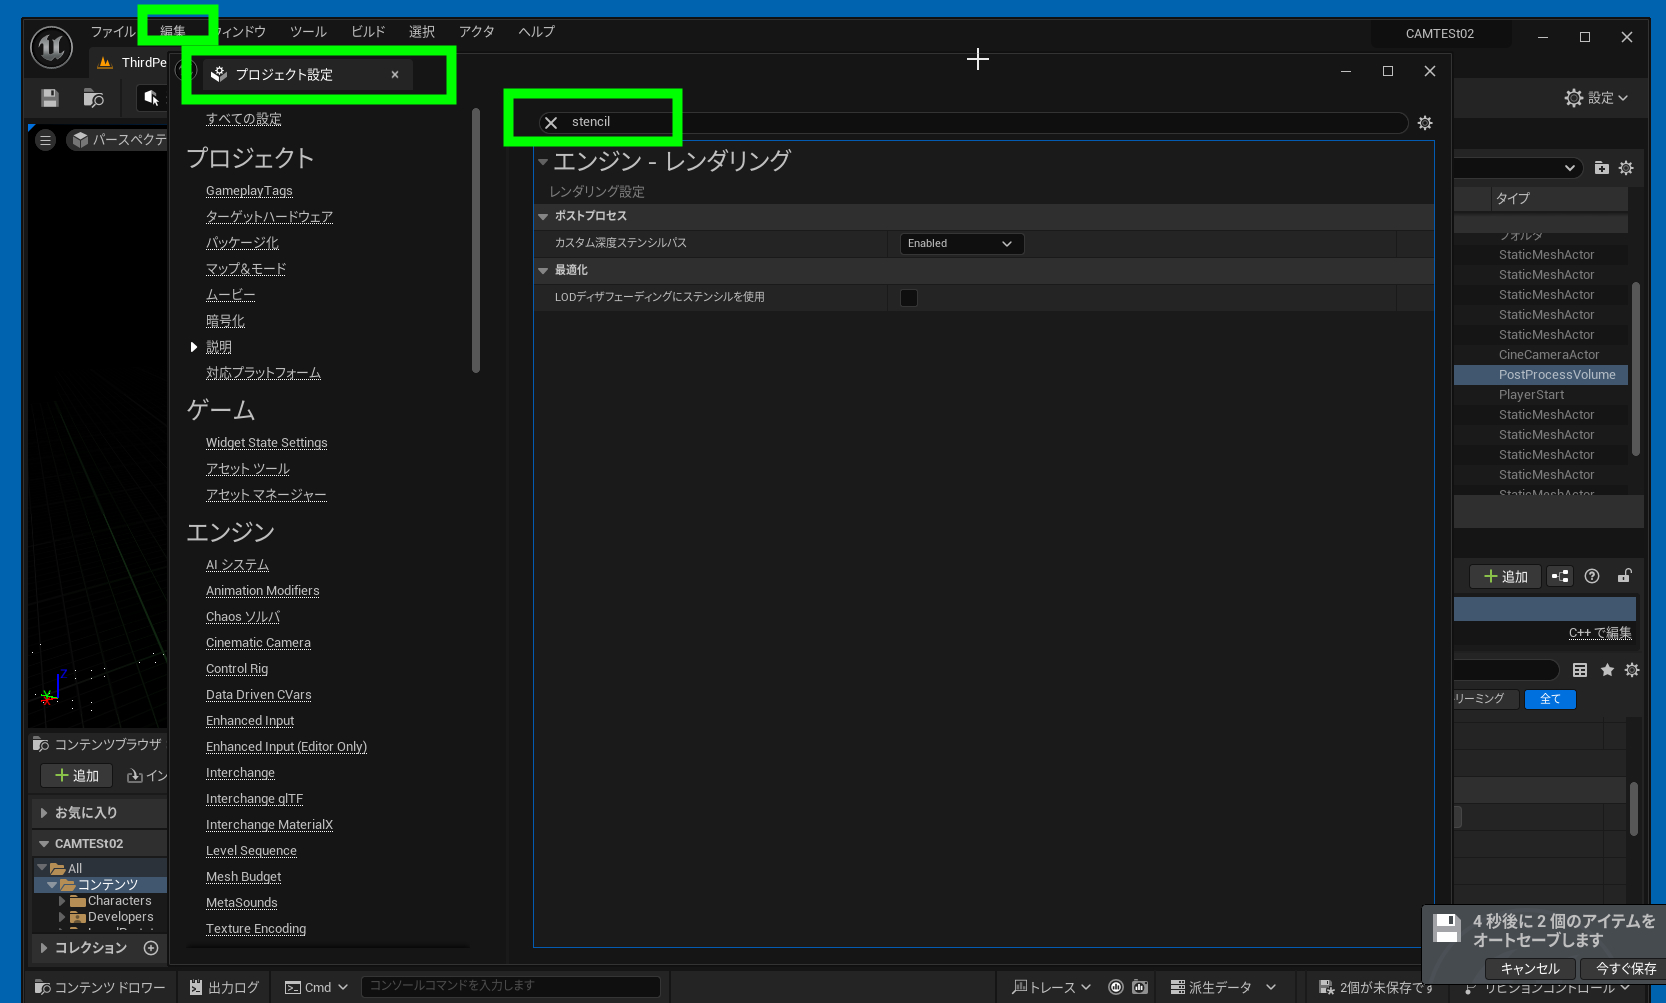Expand the 説明 category in sidebar
Viewport: 1666px width, 1003px height.
click(x=194, y=347)
